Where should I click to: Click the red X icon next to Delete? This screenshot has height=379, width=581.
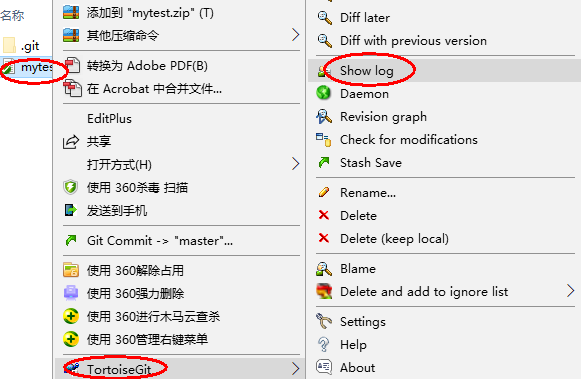[324, 215]
